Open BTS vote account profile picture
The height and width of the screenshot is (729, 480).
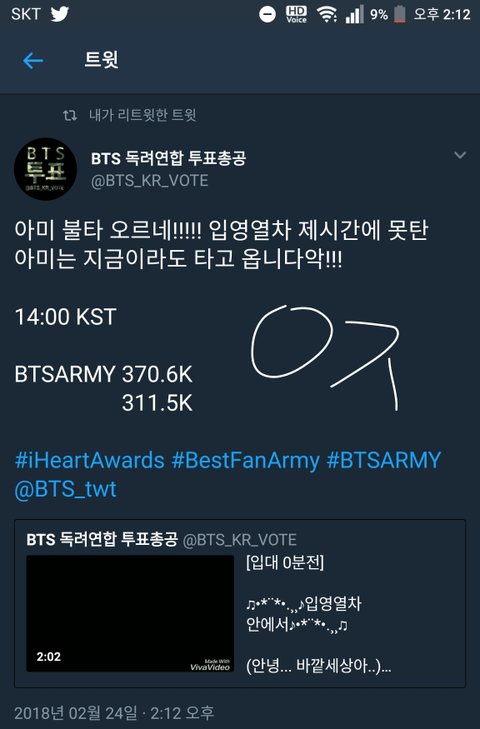coord(46,169)
